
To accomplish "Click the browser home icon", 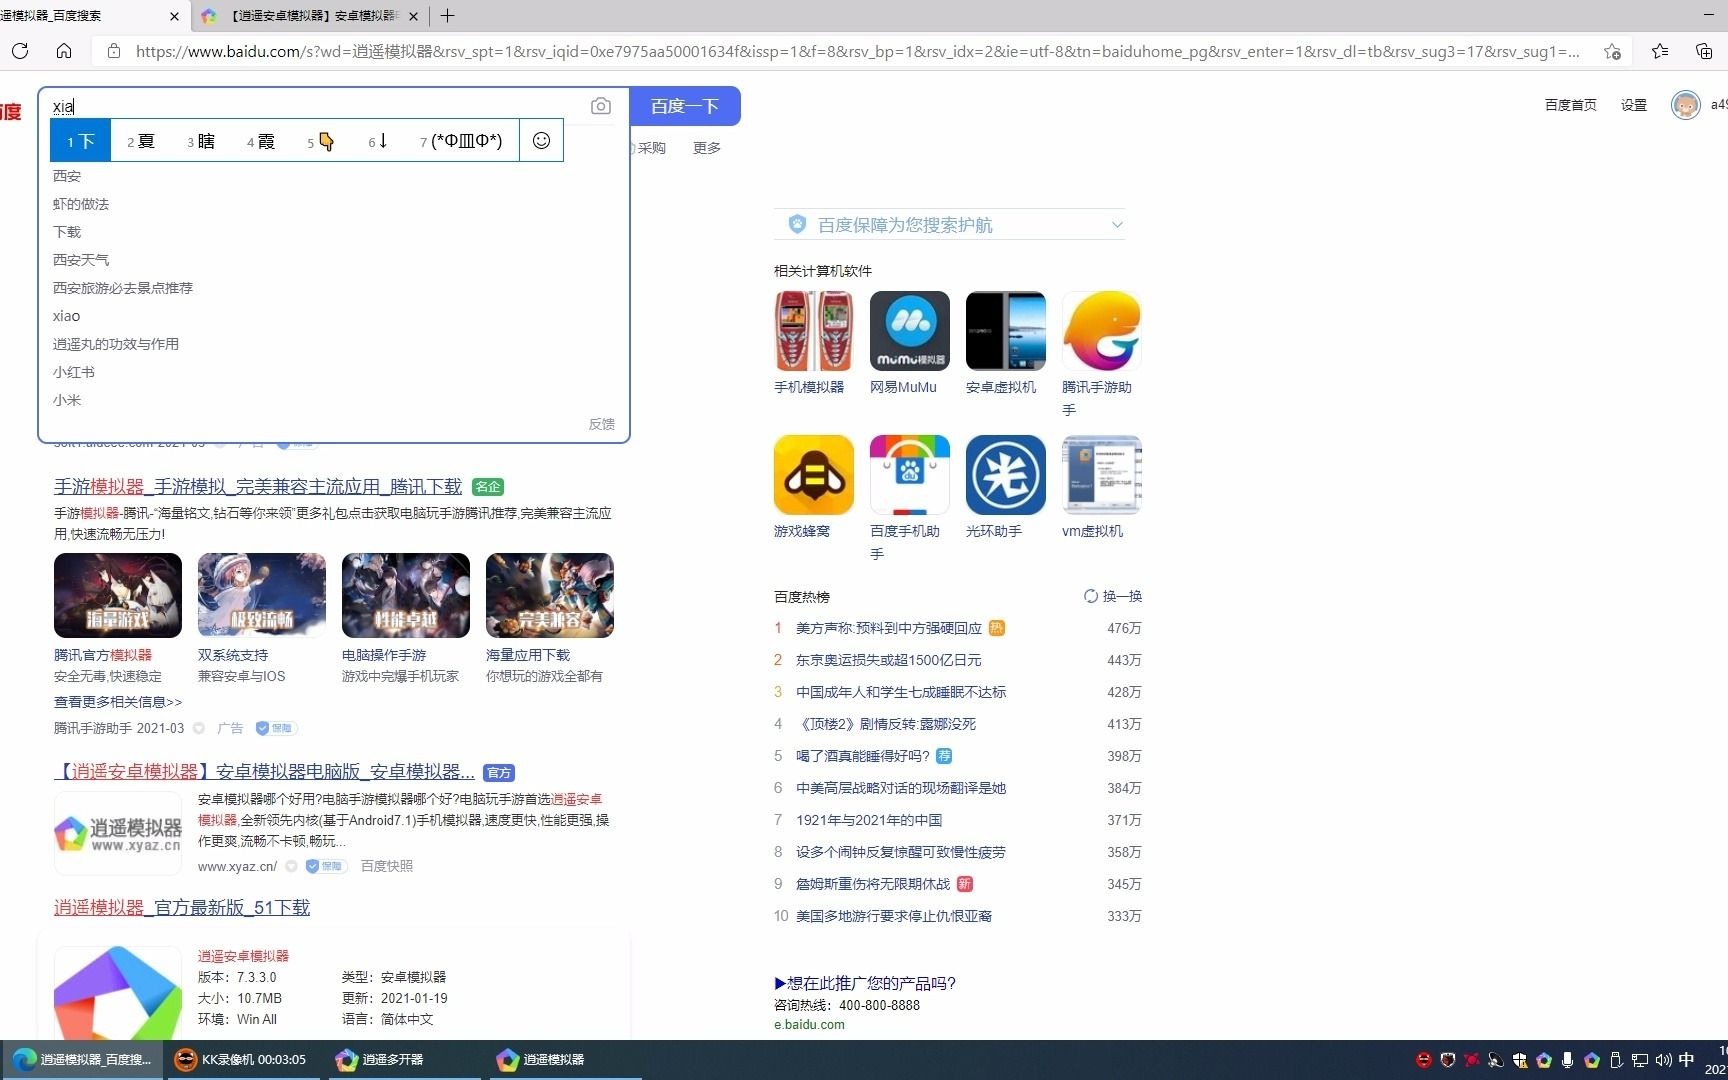I will click(64, 51).
